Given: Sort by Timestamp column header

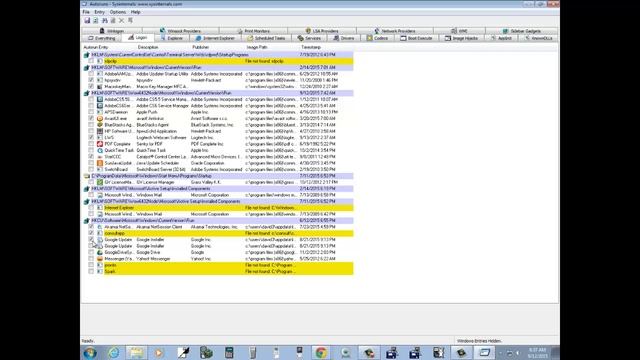Looking at the screenshot, I should [311, 47].
